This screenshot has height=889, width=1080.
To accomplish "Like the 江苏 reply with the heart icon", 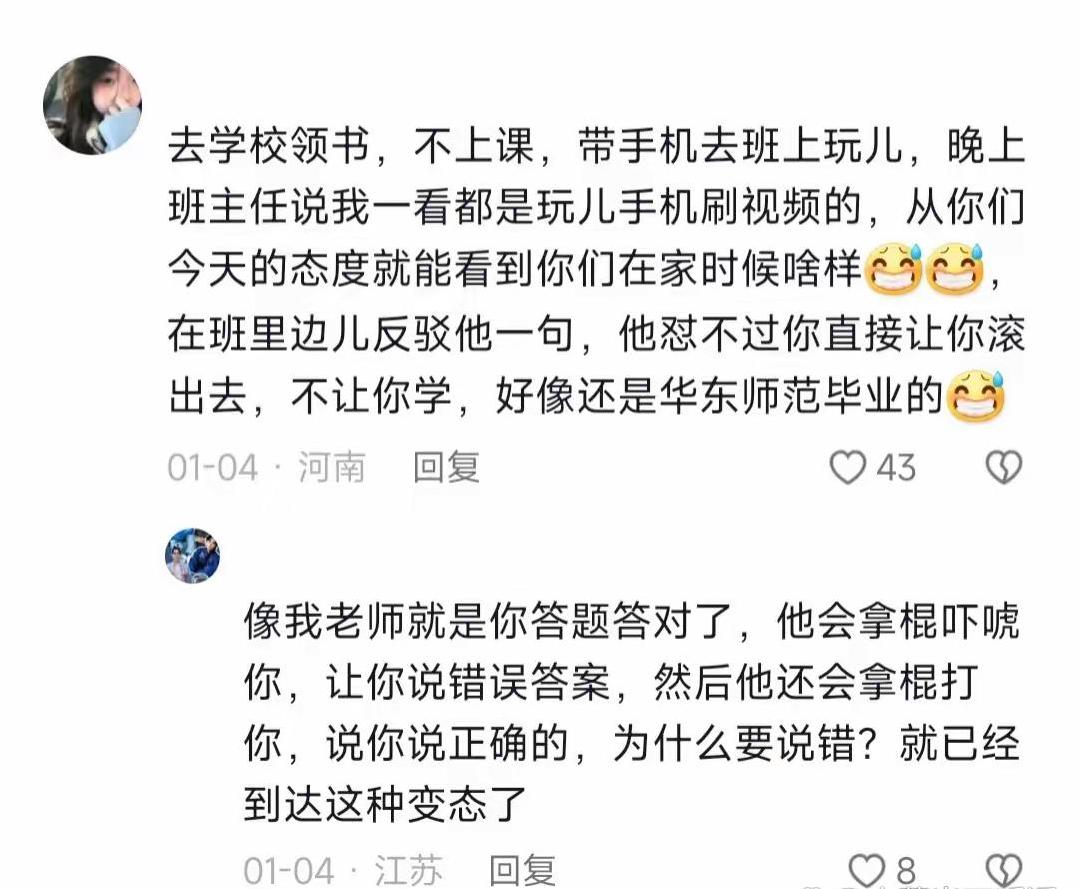I will tap(866, 870).
